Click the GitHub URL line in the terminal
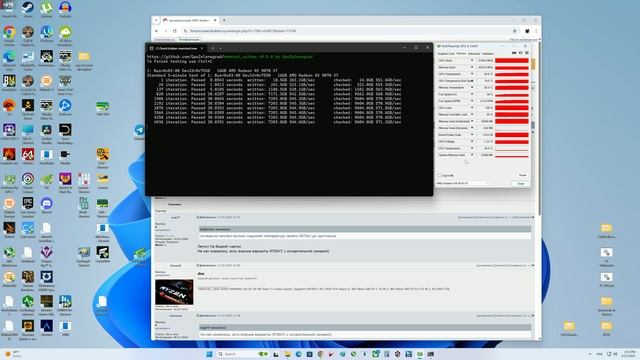The image size is (640, 360). point(230,57)
